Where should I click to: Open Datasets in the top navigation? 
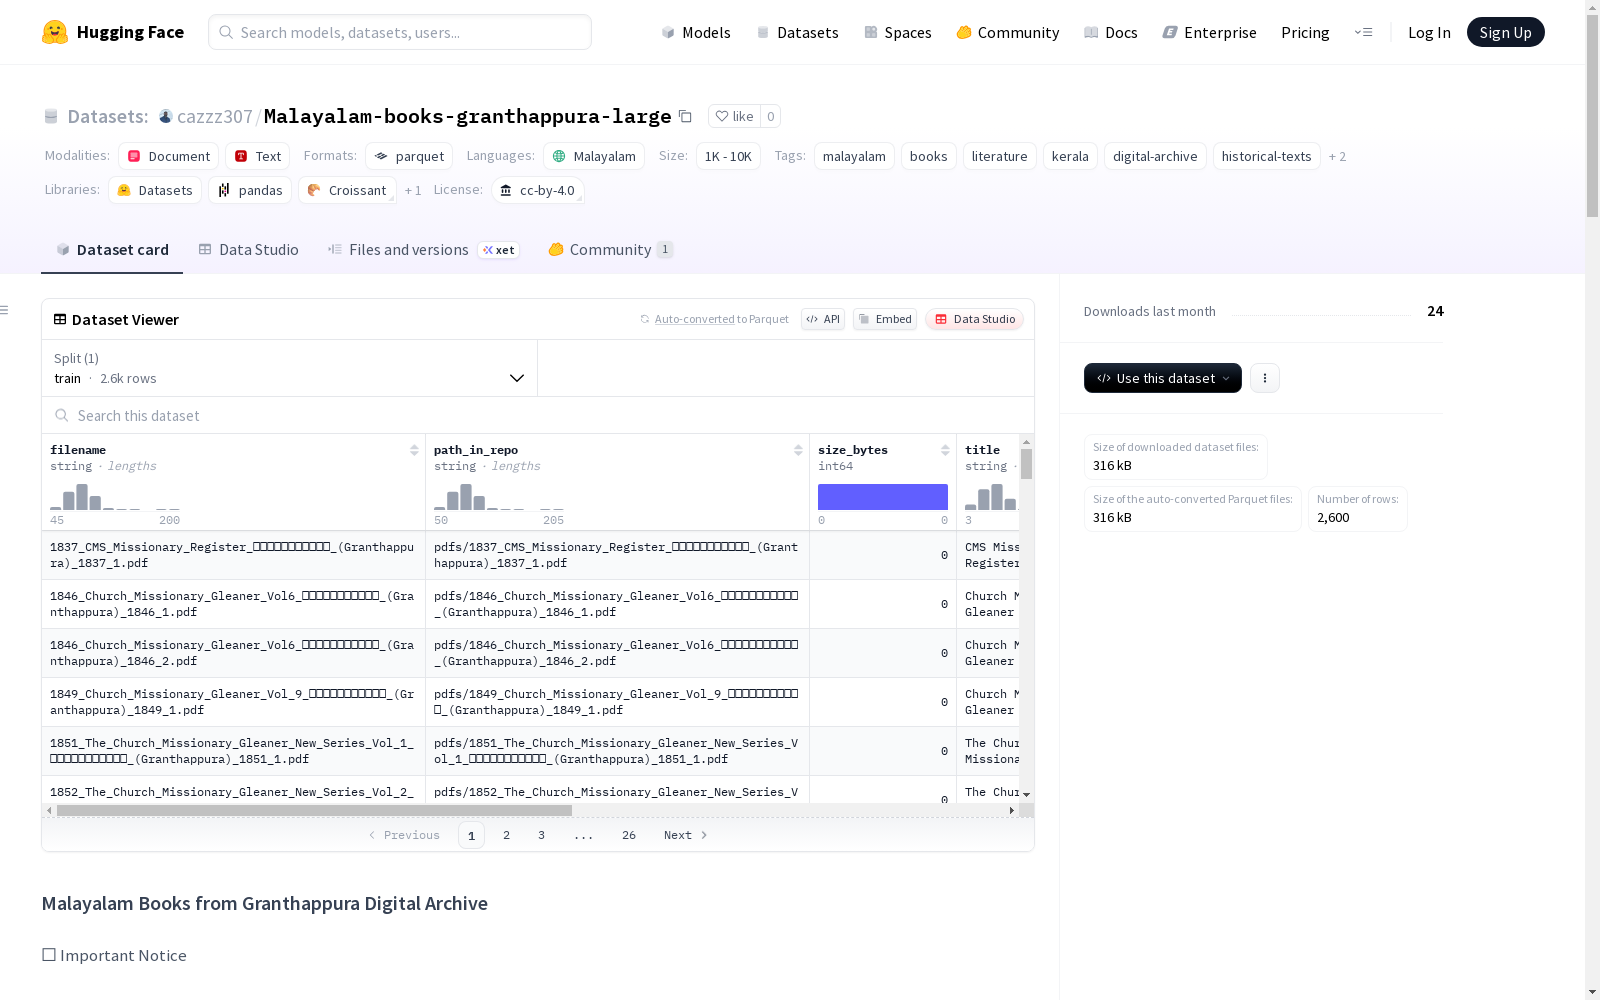point(797,32)
